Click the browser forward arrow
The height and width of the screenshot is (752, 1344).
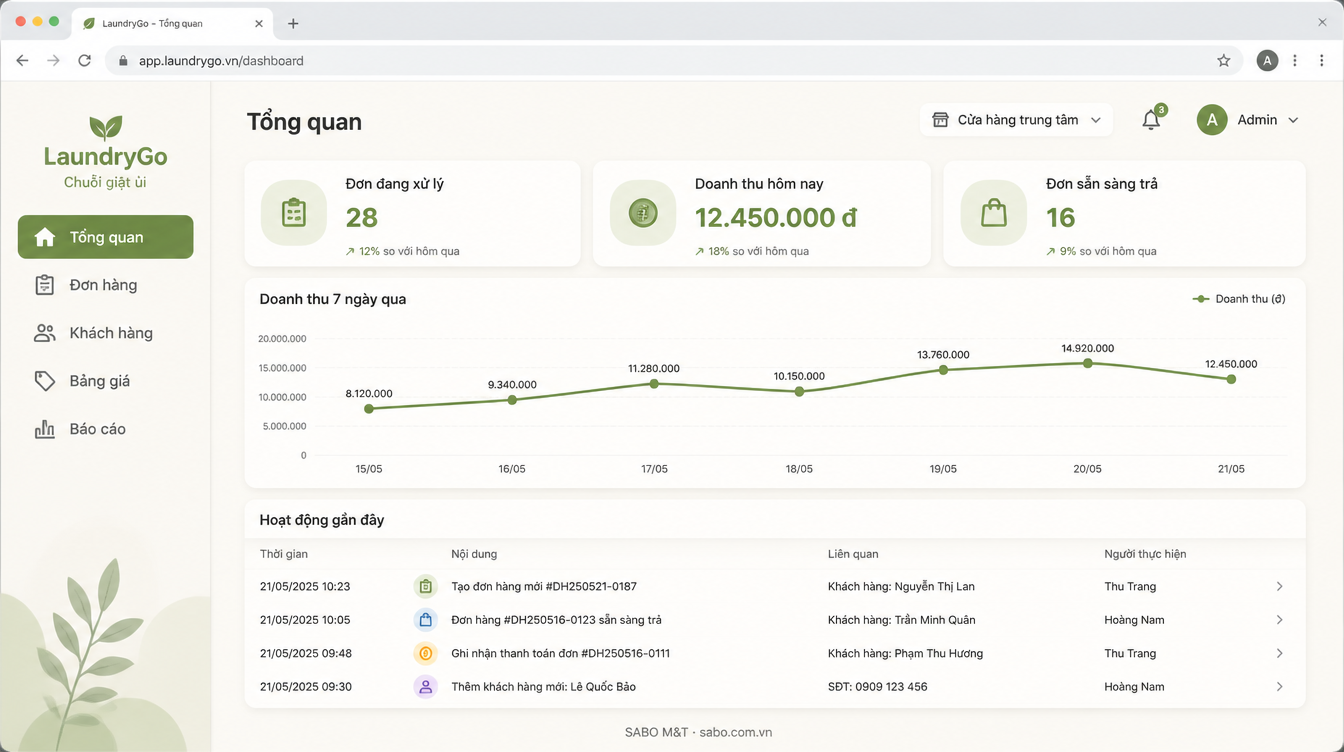(x=53, y=61)
